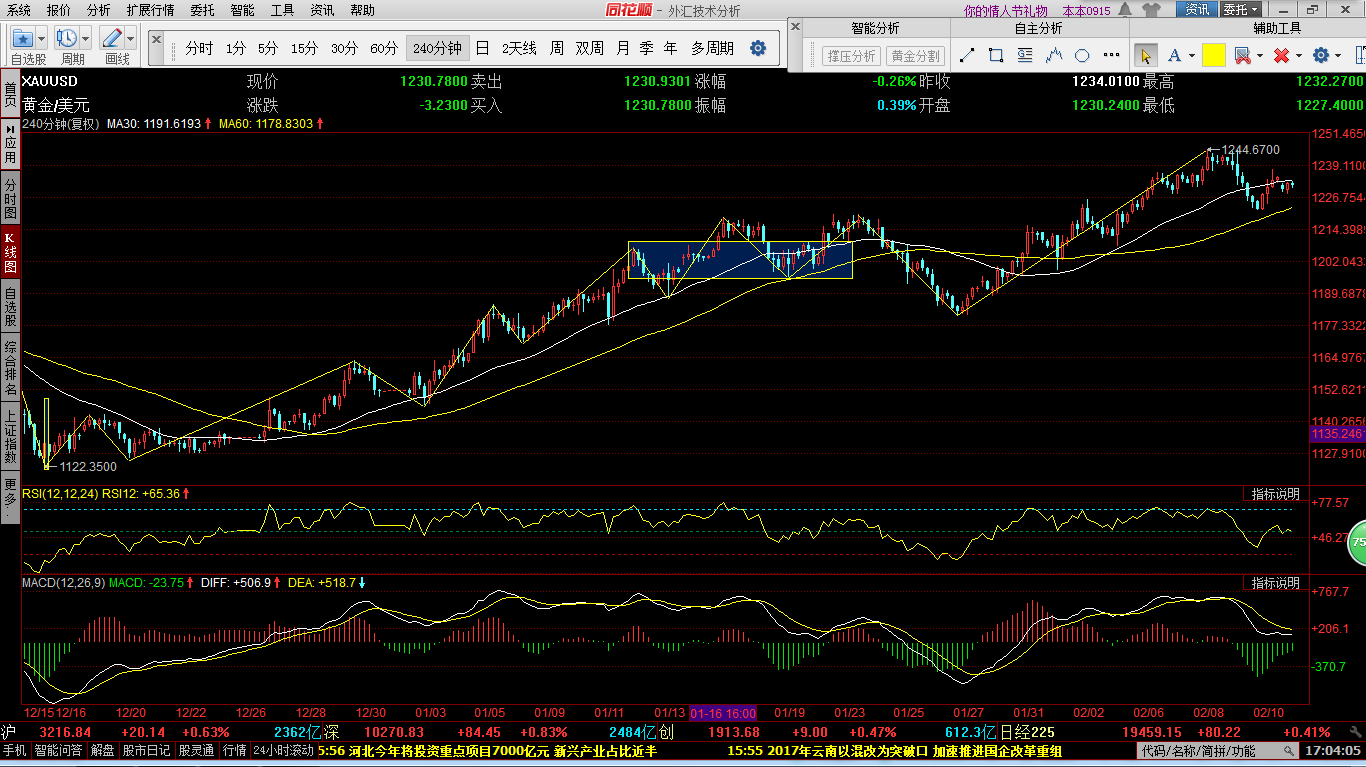This screenshot has height=767, width=1366.
Task: Select the rectangle drawing tool
Action: (x=995, y=55)
